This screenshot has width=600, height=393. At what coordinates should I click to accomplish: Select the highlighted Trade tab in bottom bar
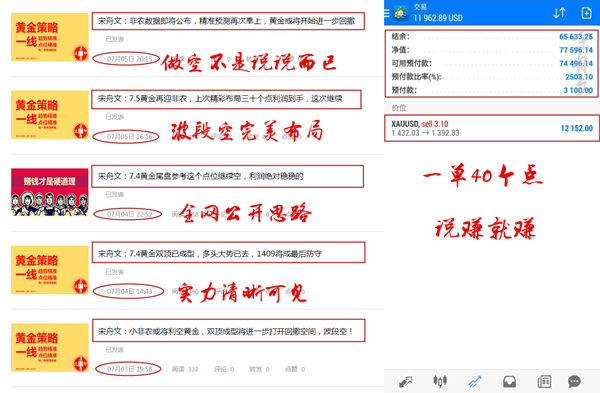click(x=475, y=382)
